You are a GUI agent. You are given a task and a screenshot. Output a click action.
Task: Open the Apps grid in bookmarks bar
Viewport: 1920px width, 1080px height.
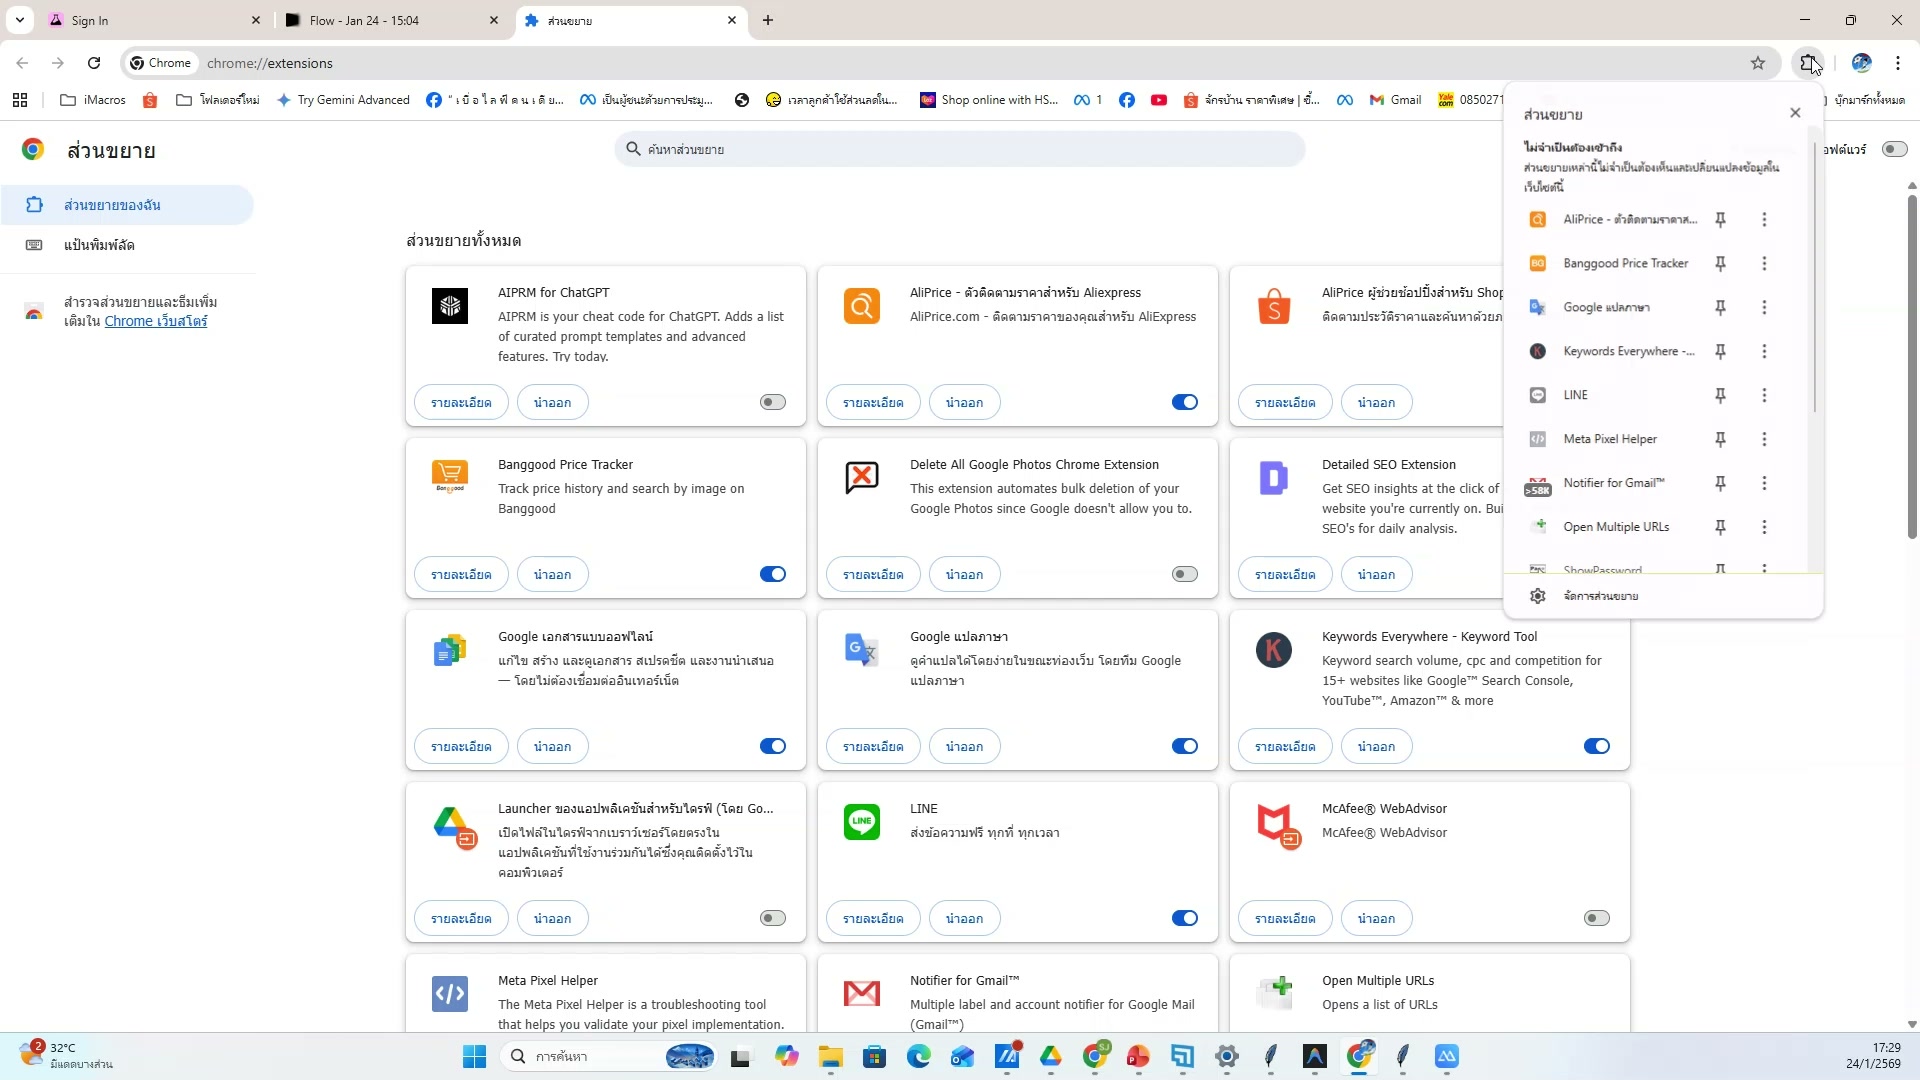20,100
